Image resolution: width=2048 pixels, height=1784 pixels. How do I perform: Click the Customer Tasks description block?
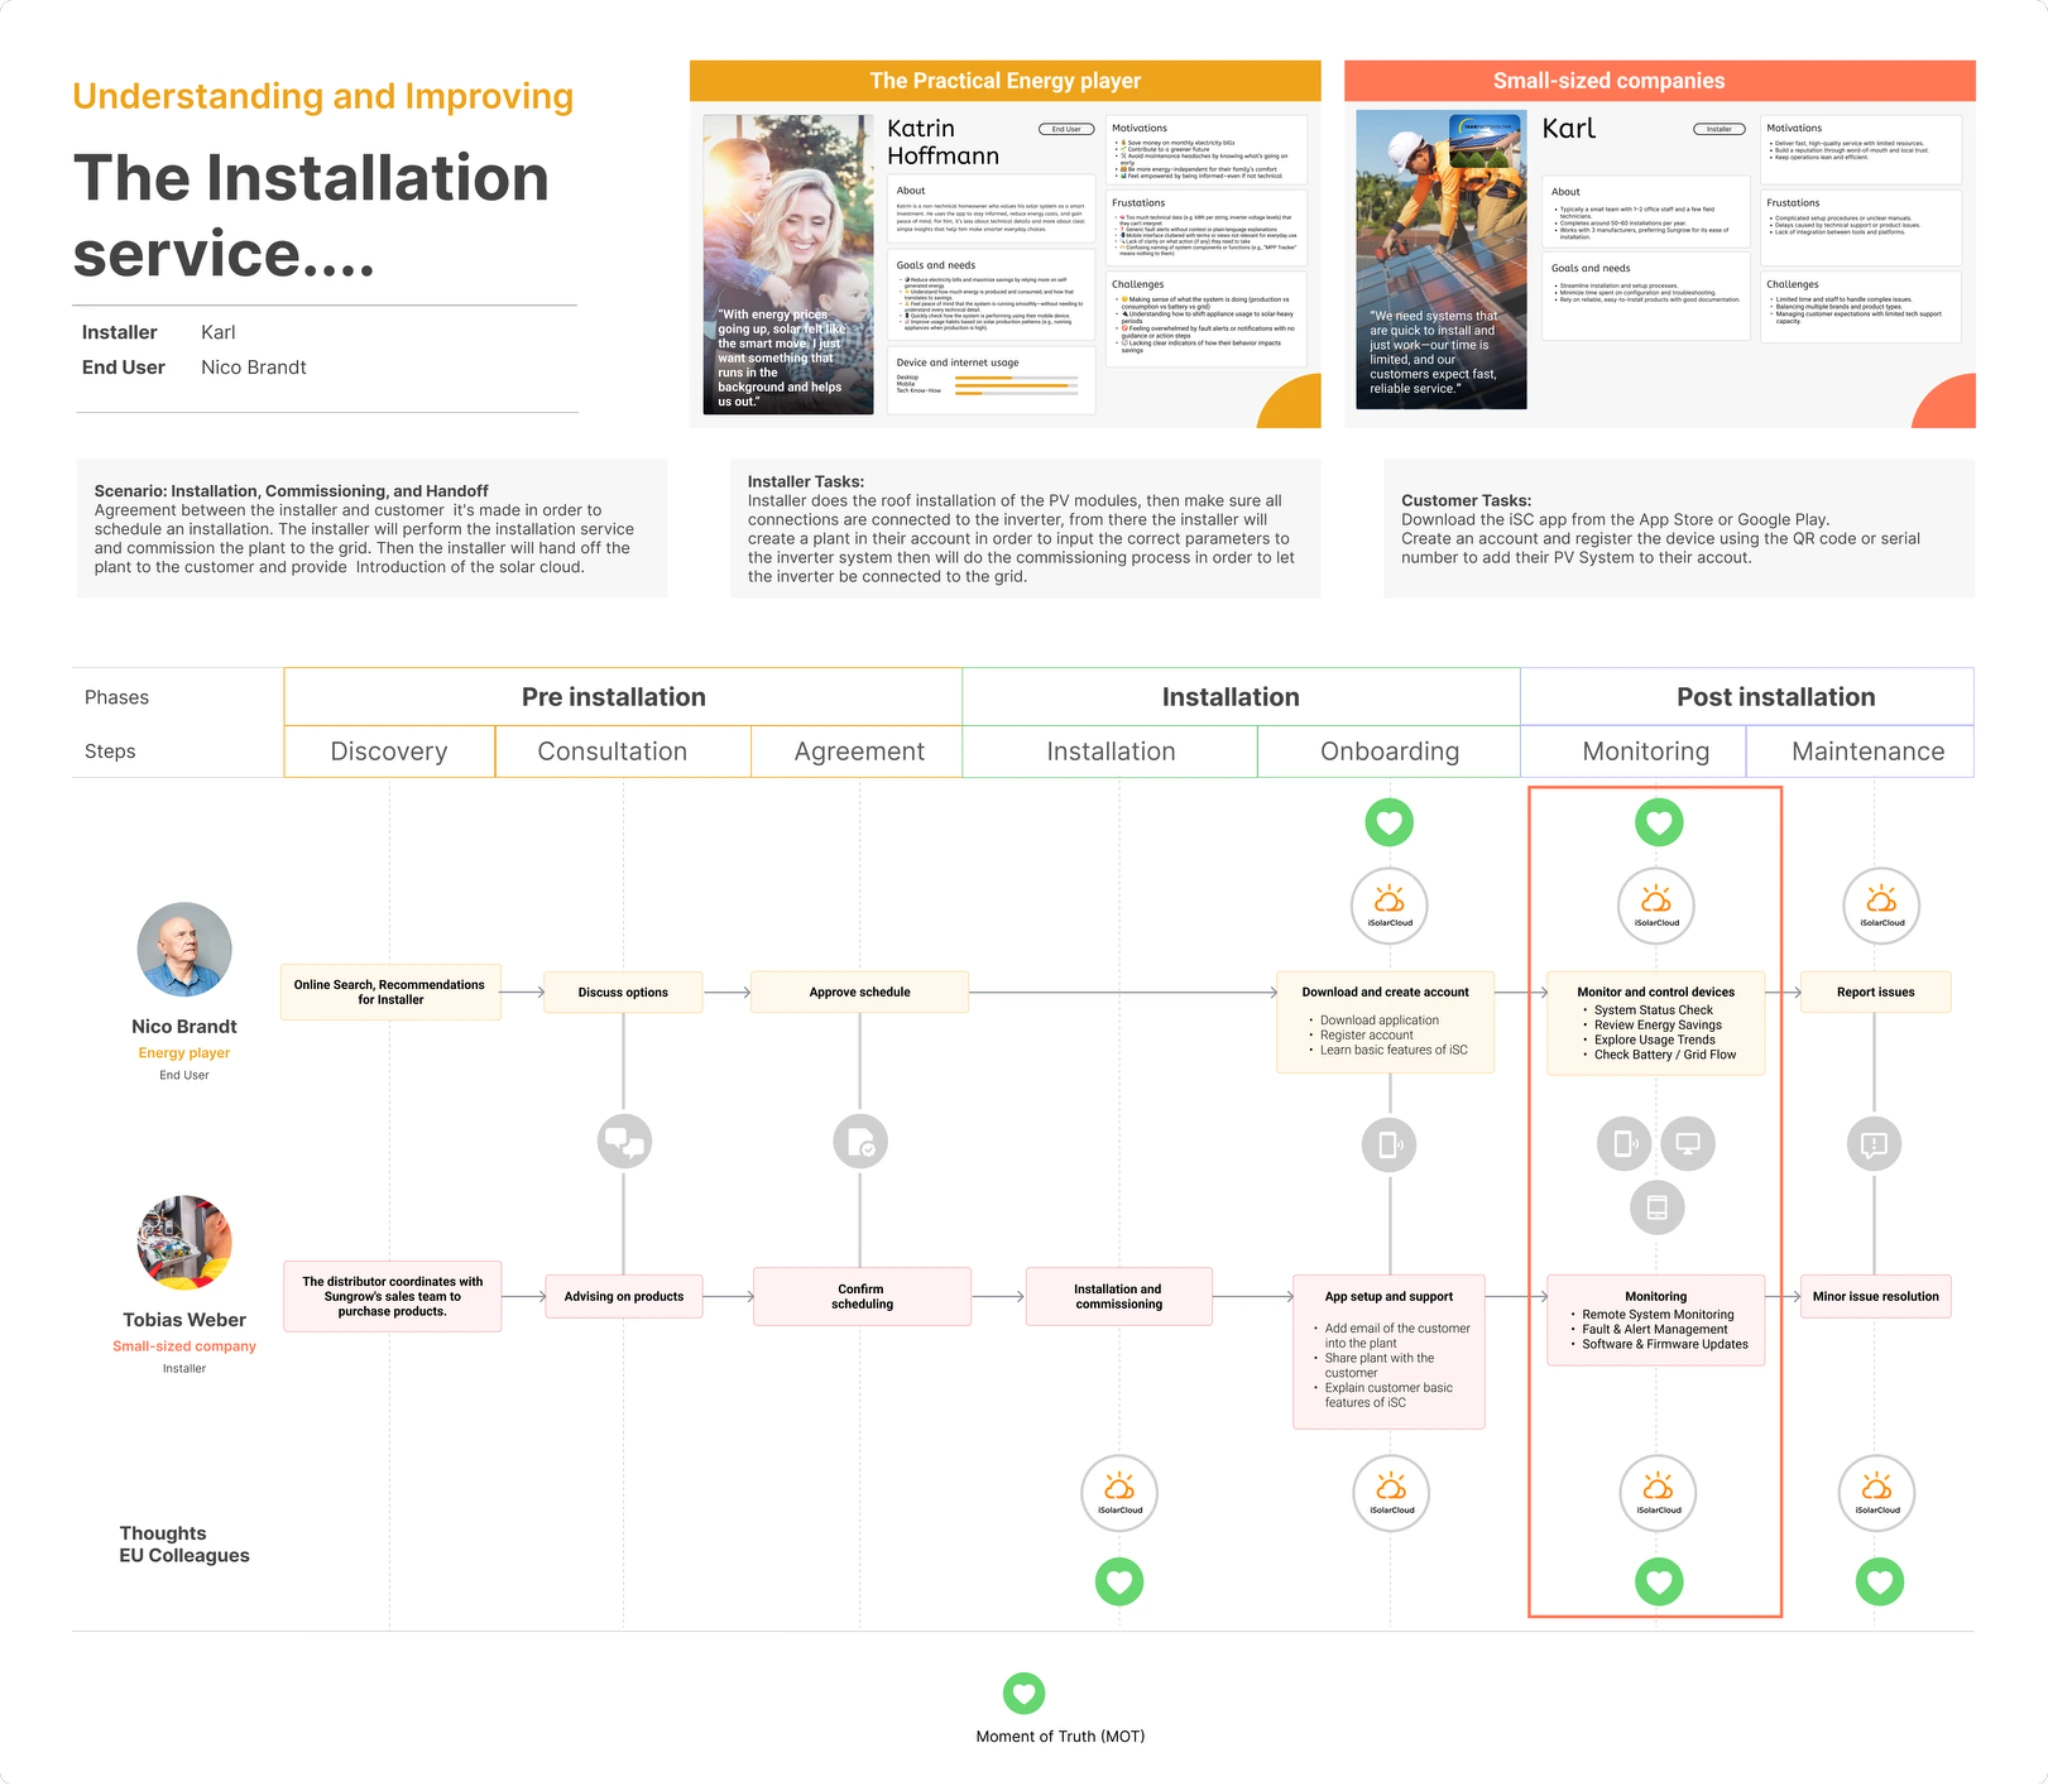pyautogui.click(x=1679, y=529)
